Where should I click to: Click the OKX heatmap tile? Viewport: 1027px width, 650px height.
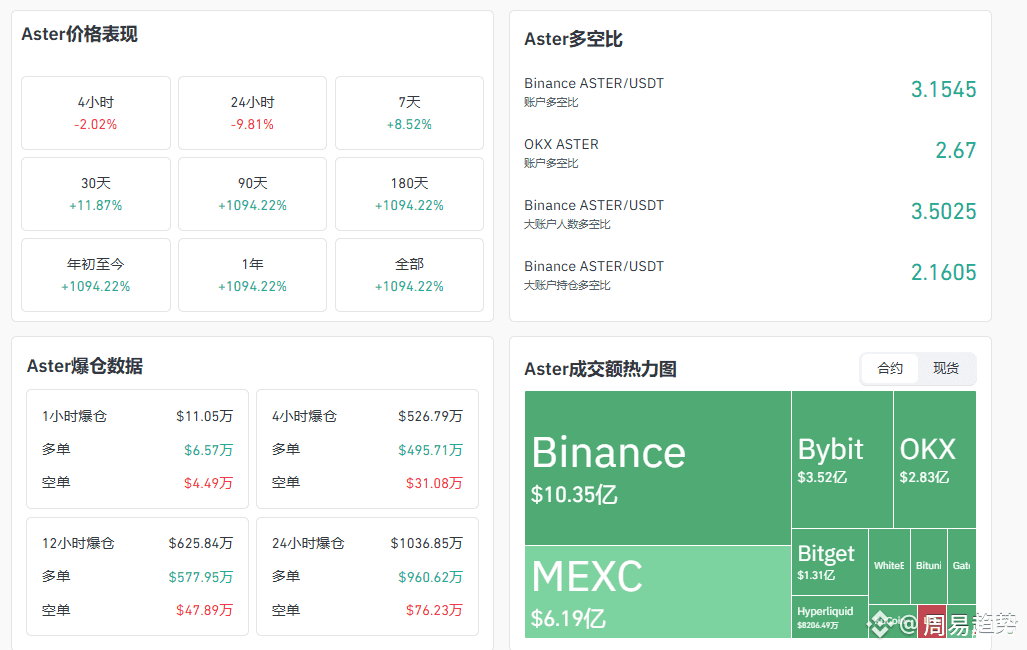(935, 459)
